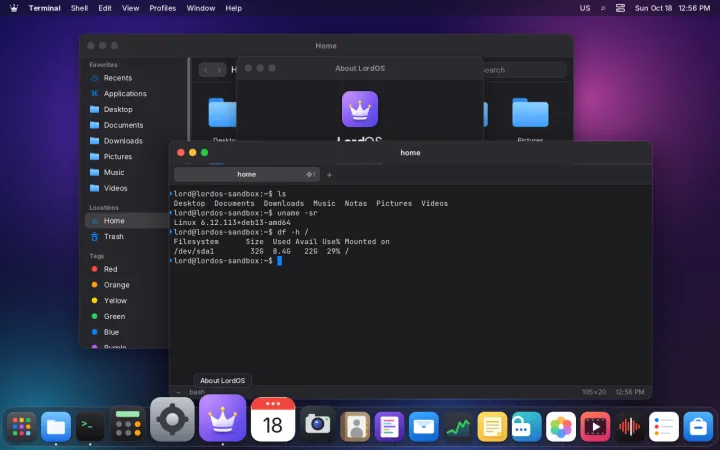Open the launcher grid icon in the dock

coord(21,427)
